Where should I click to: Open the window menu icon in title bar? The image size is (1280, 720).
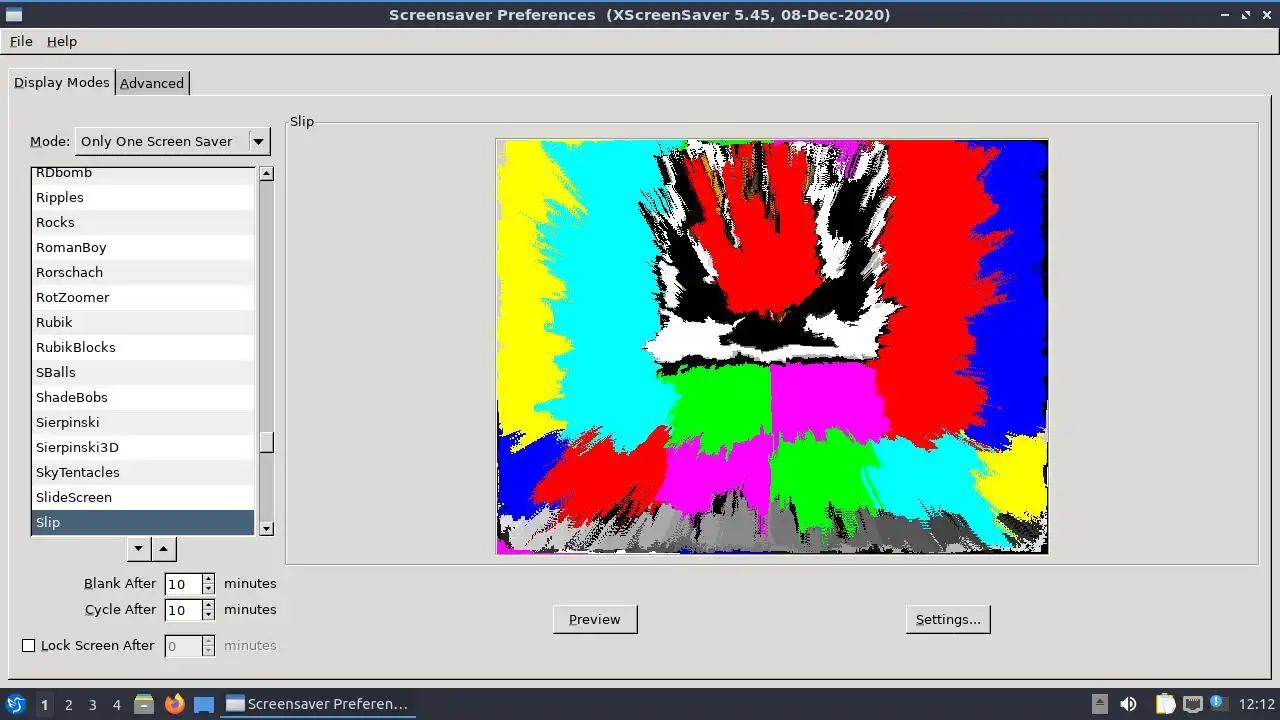click(x=14, y=14)
